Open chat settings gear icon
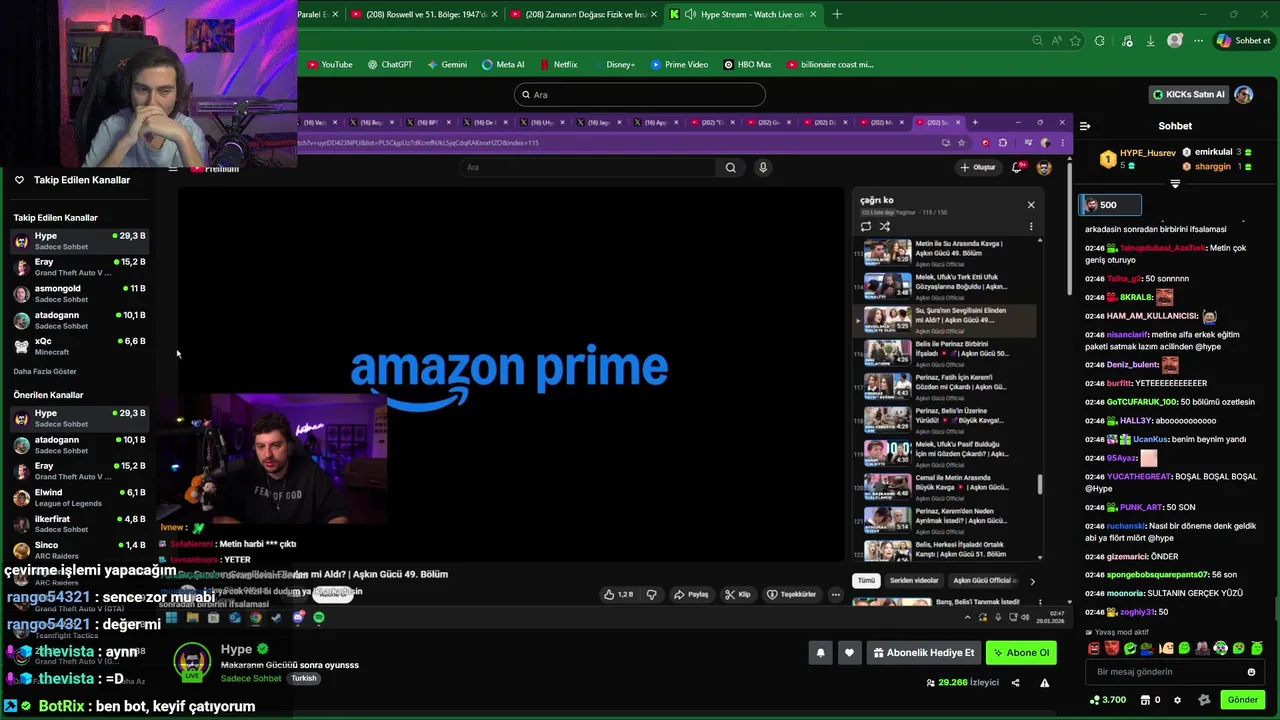 pos(1177,700)
